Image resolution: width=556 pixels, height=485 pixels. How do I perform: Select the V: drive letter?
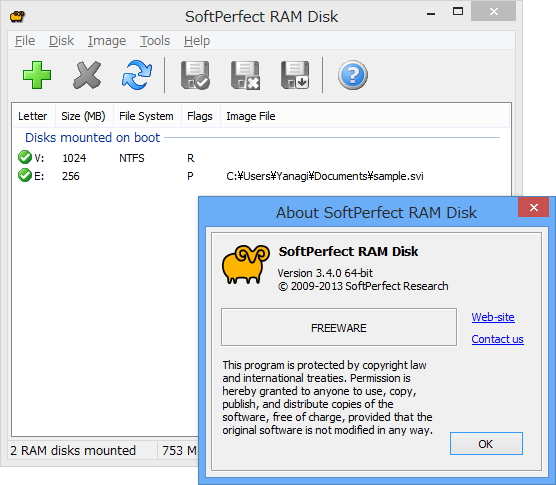click(x=39, y=158)
